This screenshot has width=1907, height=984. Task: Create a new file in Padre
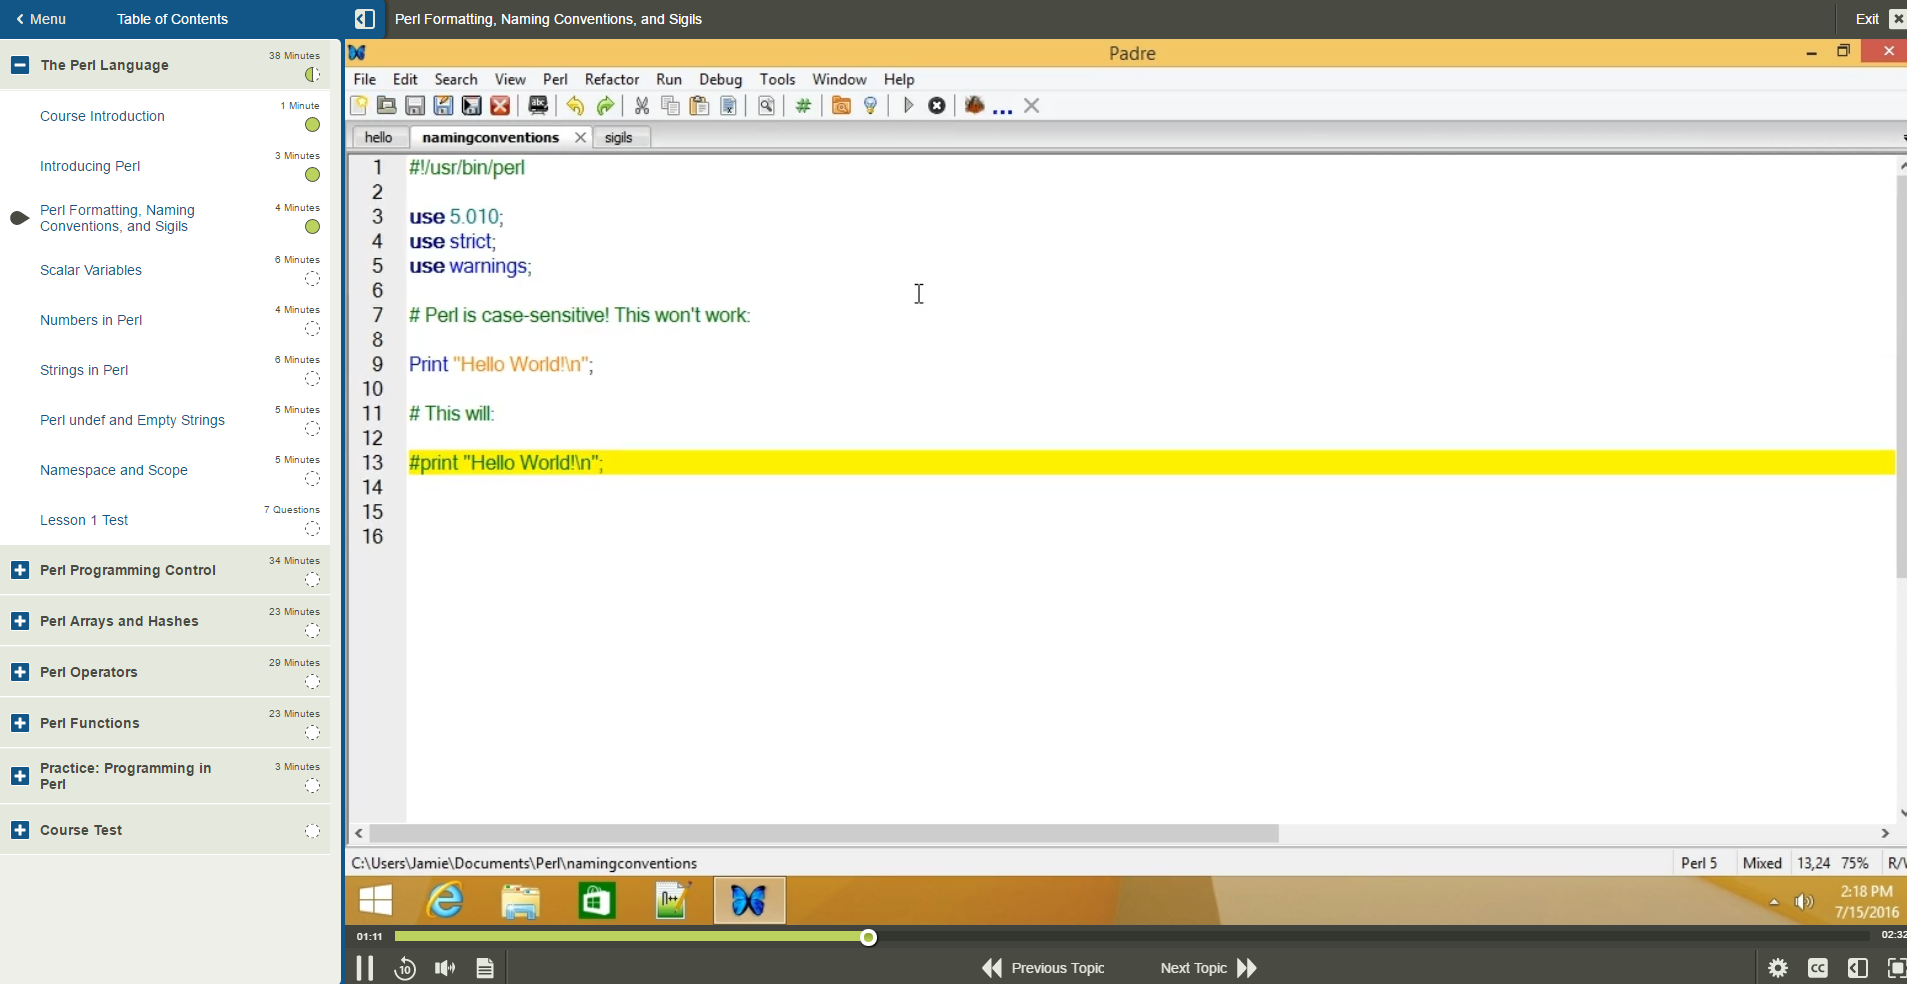(x=357, y=105)
